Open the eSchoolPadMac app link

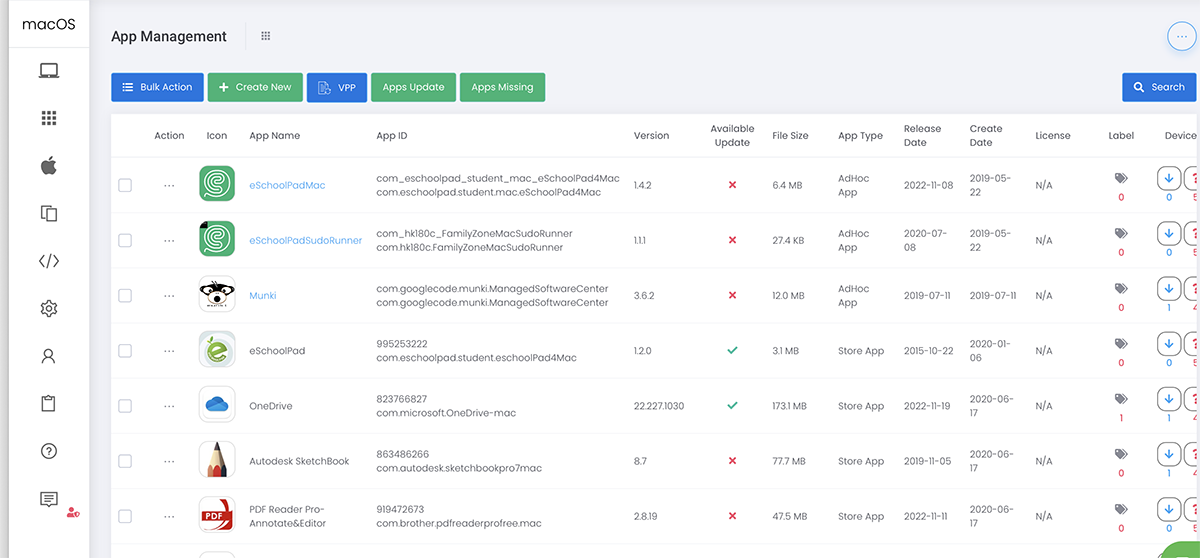(287, 185)
